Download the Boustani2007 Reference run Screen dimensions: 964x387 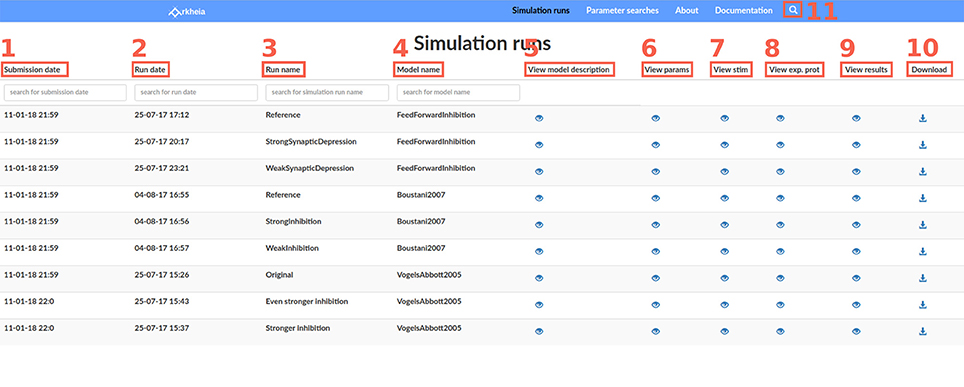click(922, 198)
